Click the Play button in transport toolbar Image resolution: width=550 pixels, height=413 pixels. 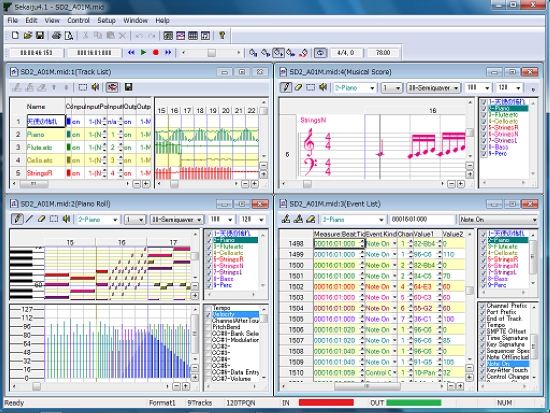[143, 53]
